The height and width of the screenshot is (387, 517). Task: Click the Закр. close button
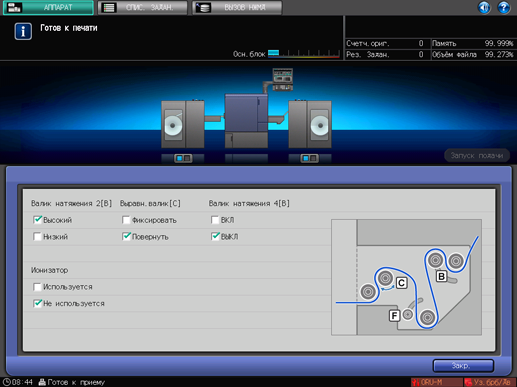pos(463,366)
